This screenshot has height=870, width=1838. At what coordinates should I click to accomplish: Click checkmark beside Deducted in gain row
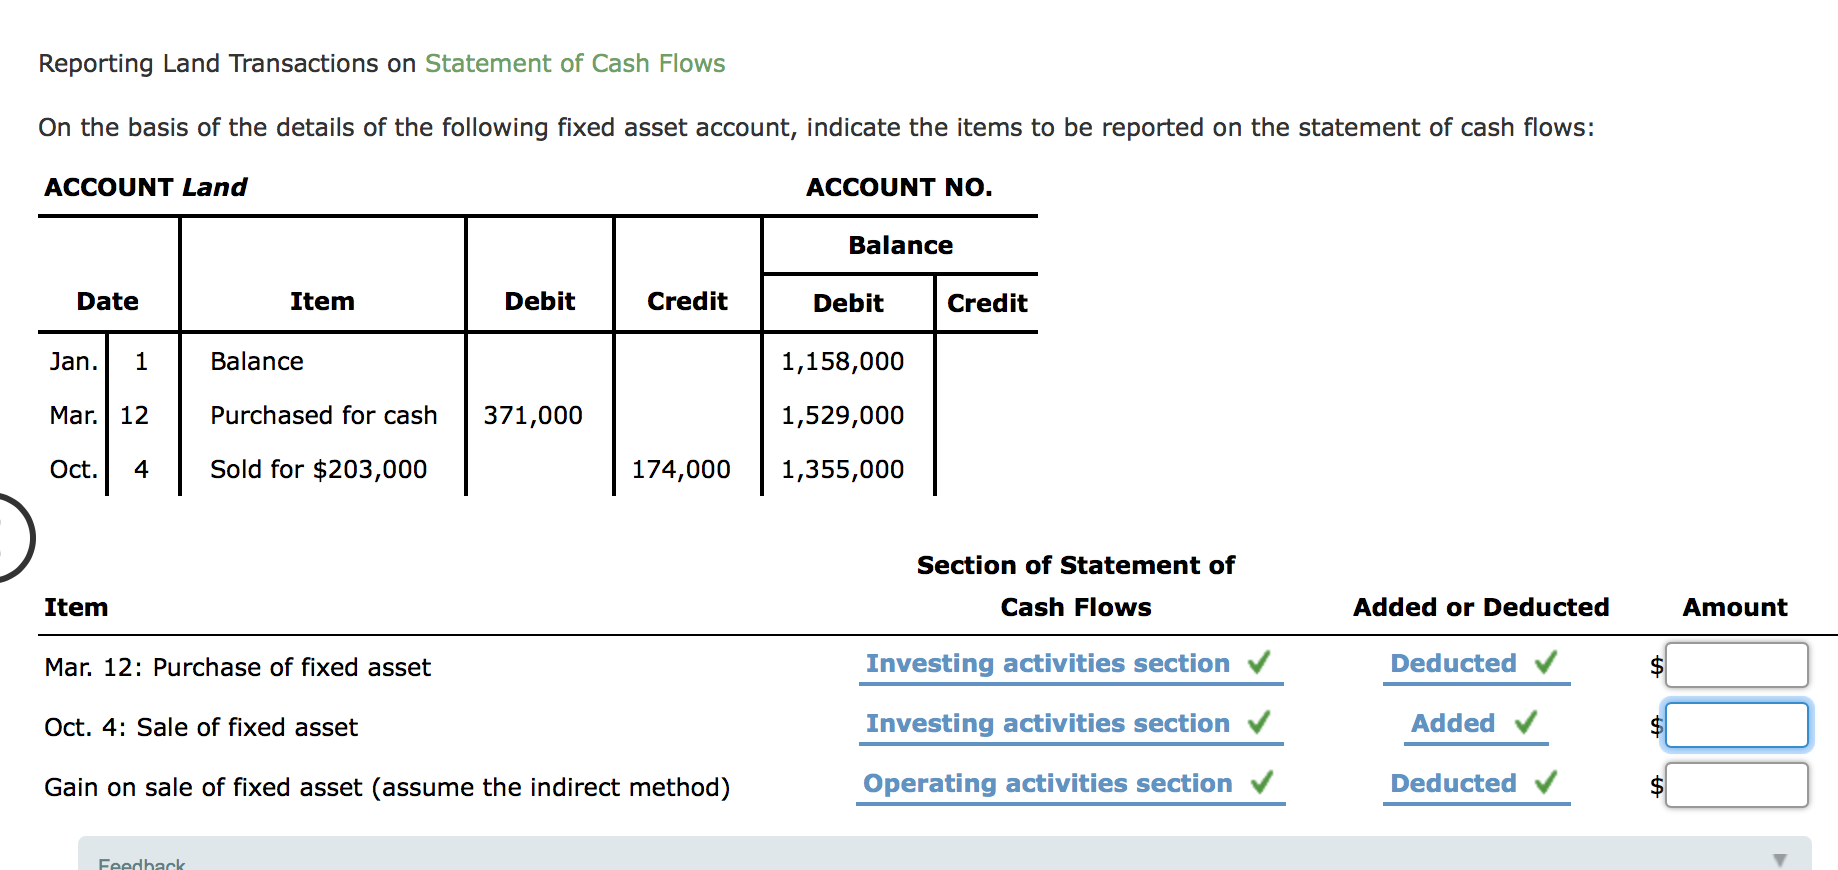tap(1546, 782)
